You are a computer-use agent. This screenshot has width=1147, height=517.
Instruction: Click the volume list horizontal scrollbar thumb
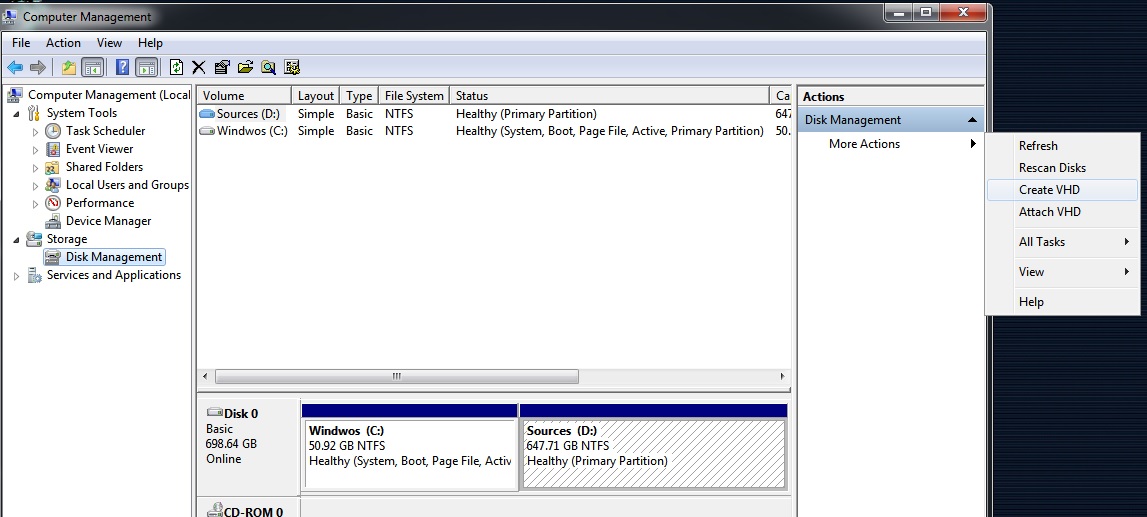[x=396, y=377]
